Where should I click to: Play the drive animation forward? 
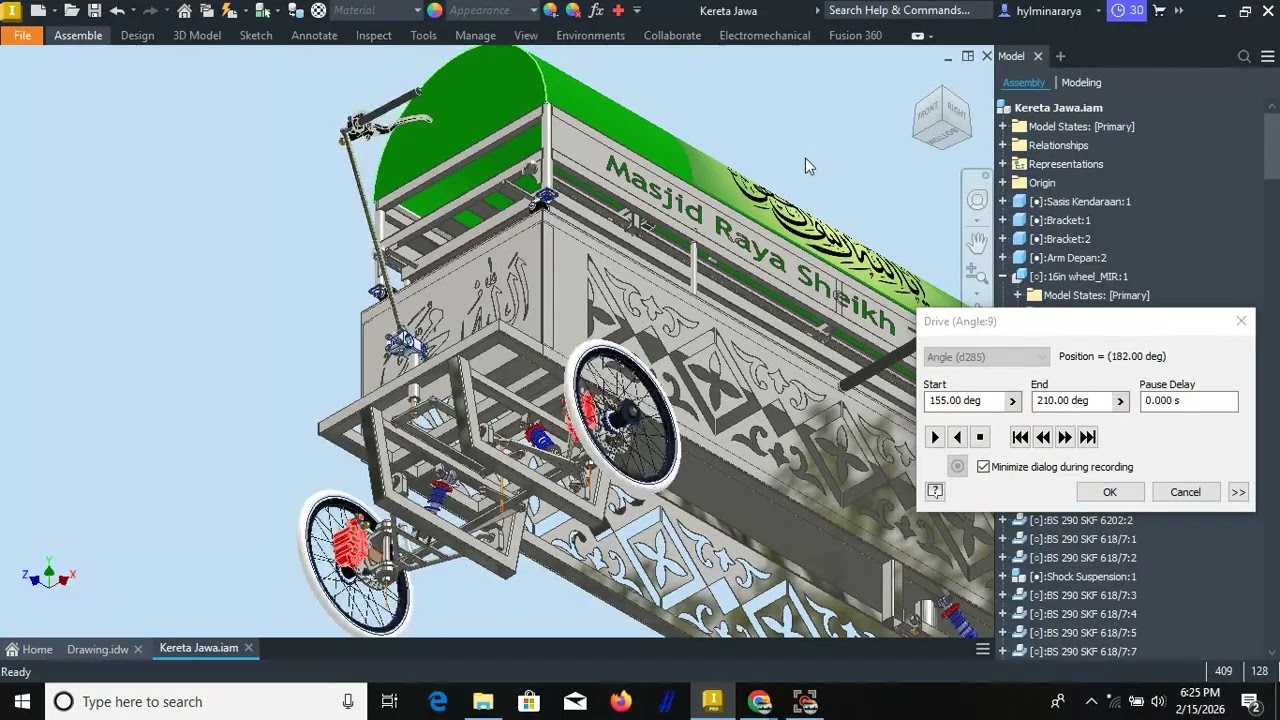(x=935, y=437)
